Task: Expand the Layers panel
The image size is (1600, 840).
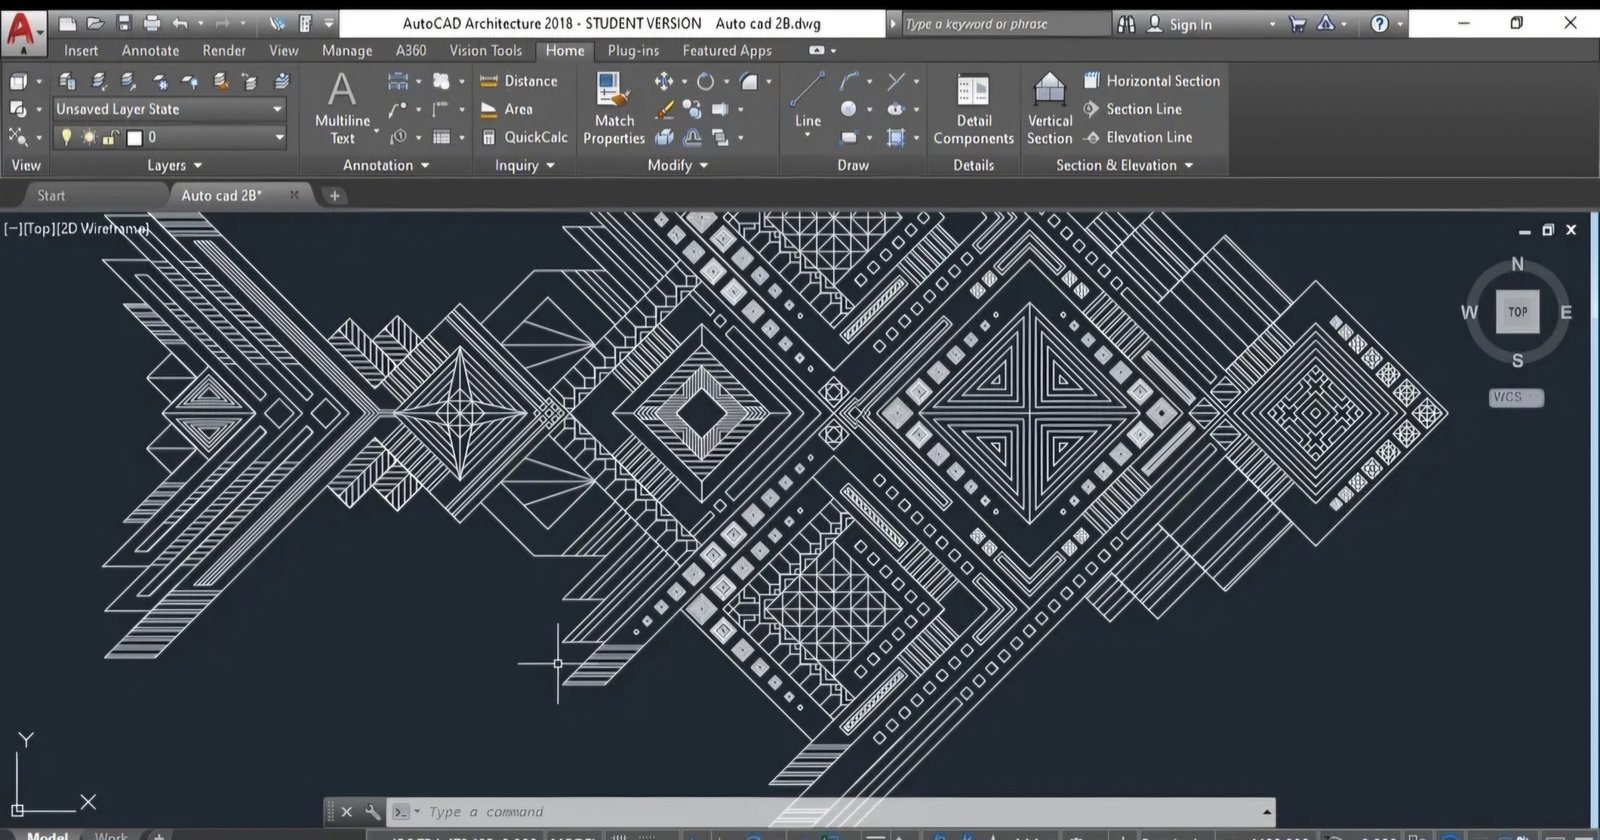Action: click(x=174, y=165)
